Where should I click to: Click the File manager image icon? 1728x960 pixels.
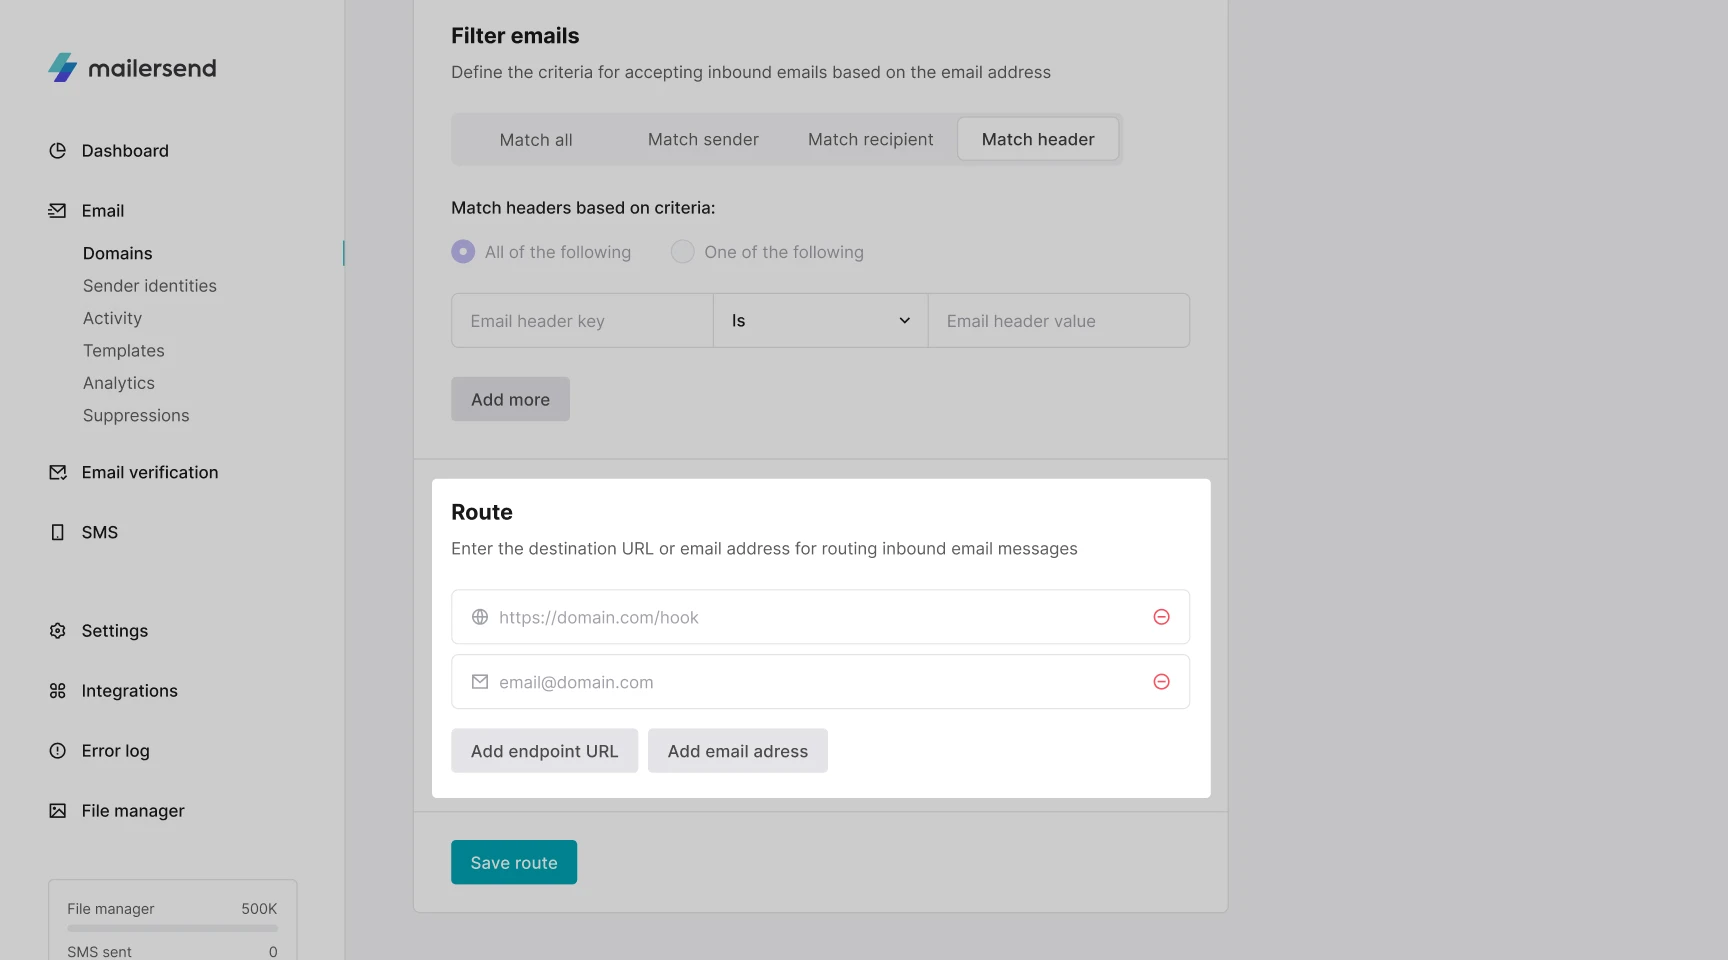(x=58, y=811)
